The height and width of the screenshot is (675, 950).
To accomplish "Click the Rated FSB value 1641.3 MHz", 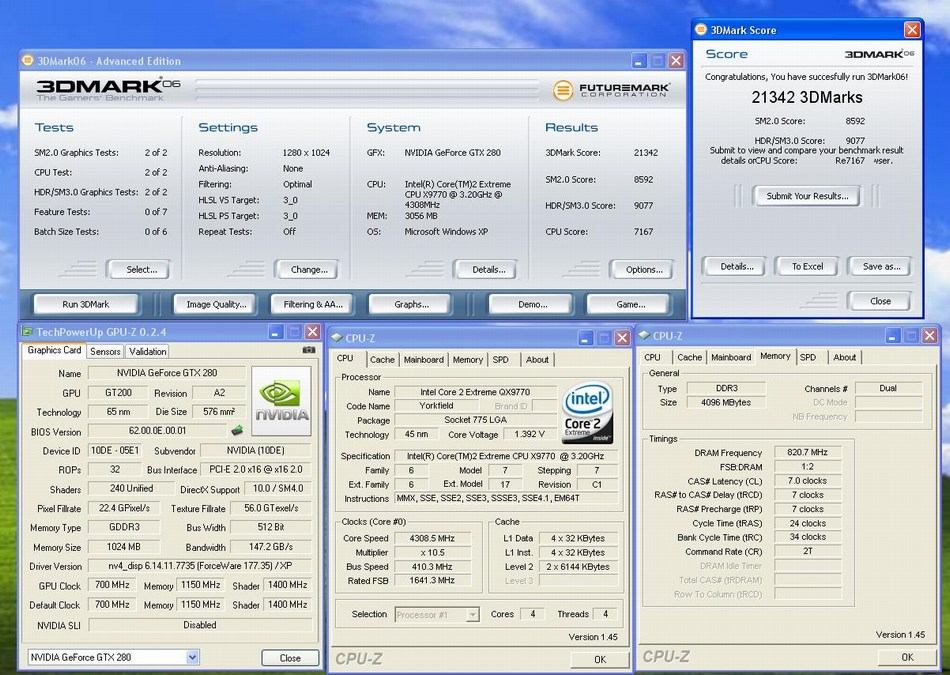I will click(432, 580).
